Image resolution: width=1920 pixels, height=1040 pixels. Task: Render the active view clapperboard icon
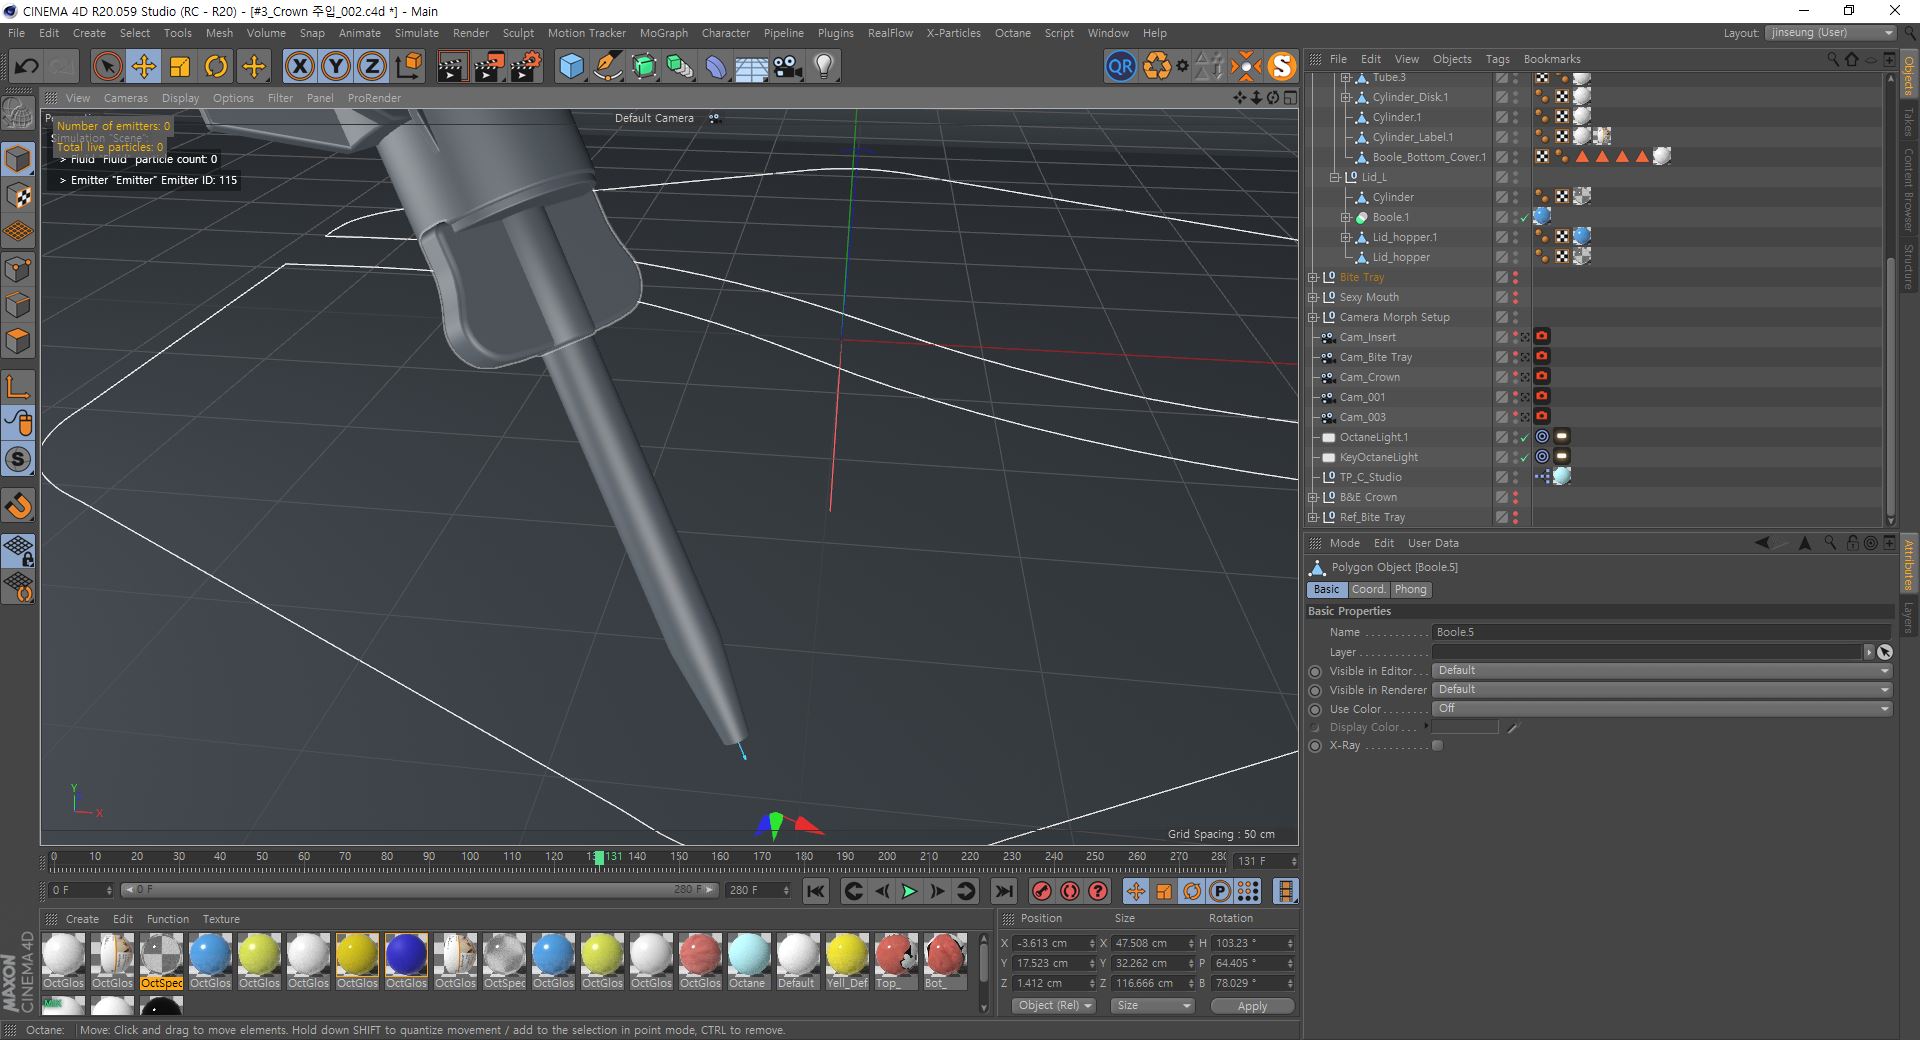click(452, 67)
